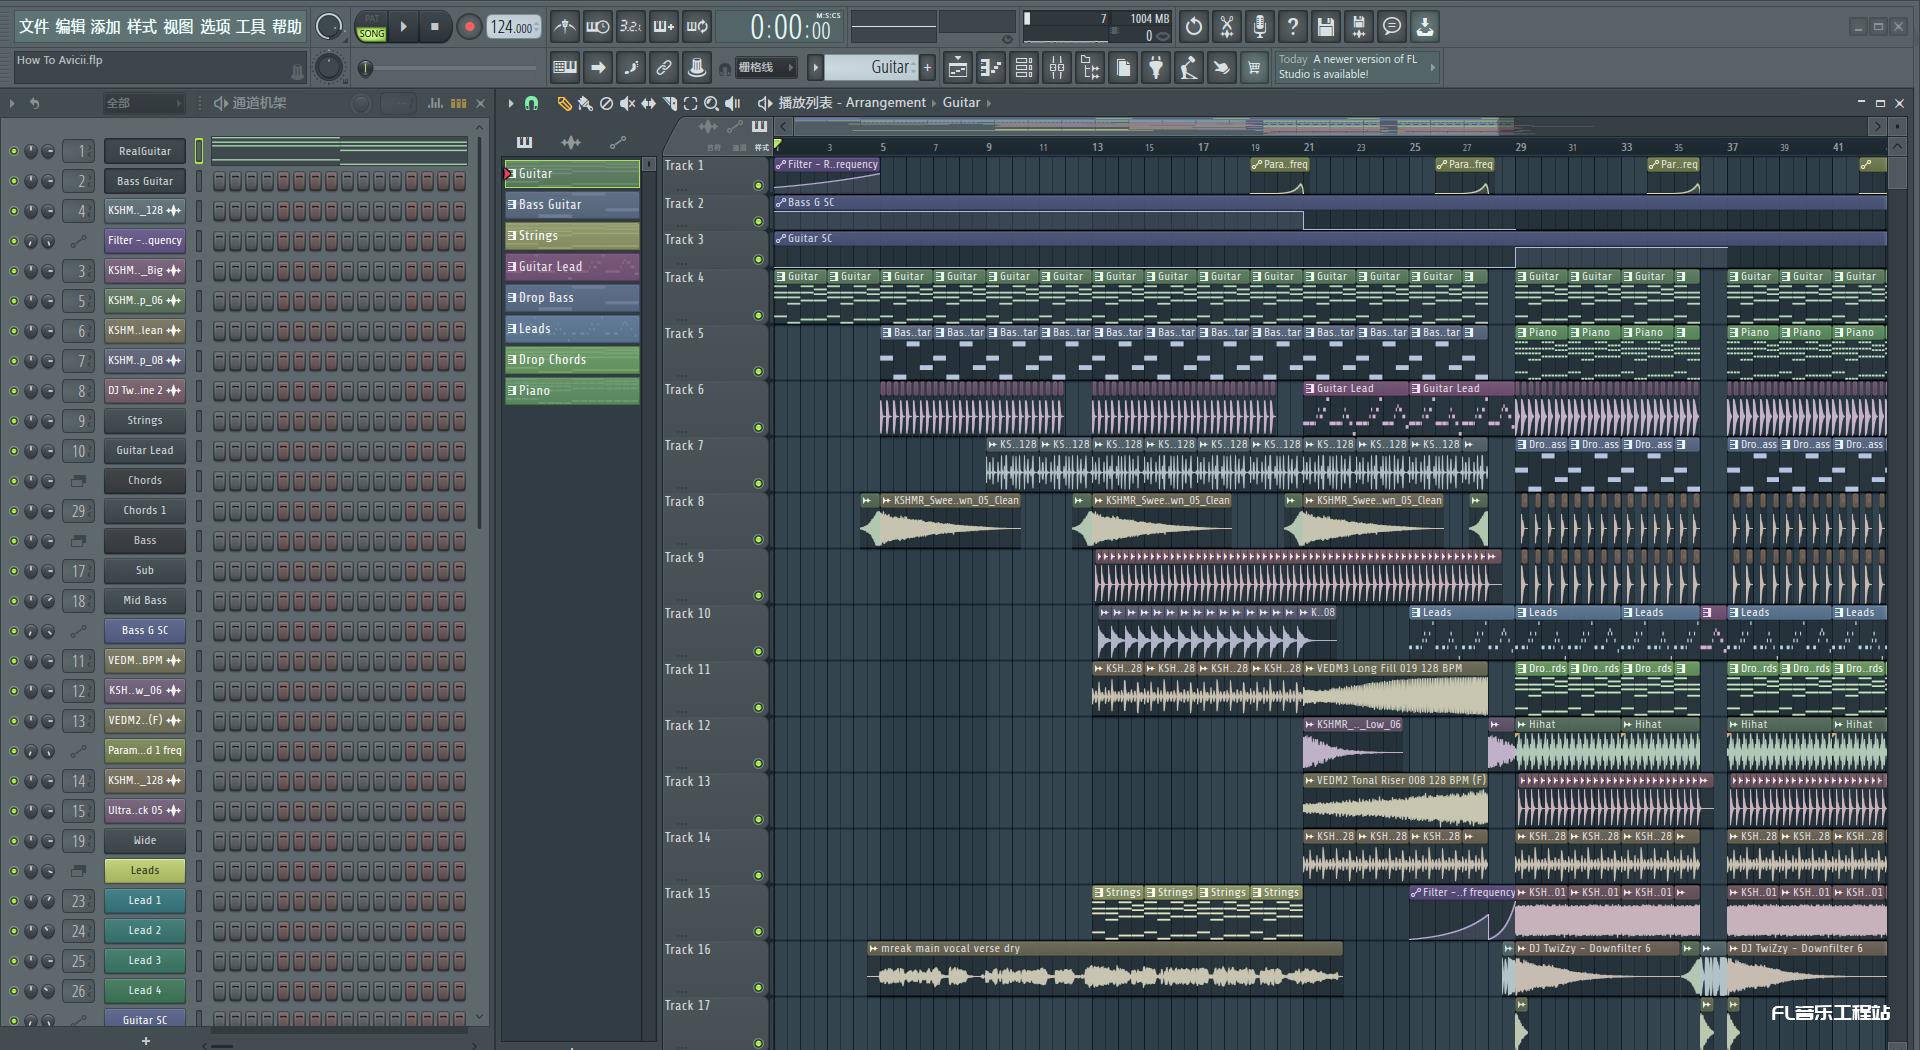The height and width of the screenshot is (1050, 1920).
Task: Mute Track 1 with its green LED
Action: tap(758, 185)
